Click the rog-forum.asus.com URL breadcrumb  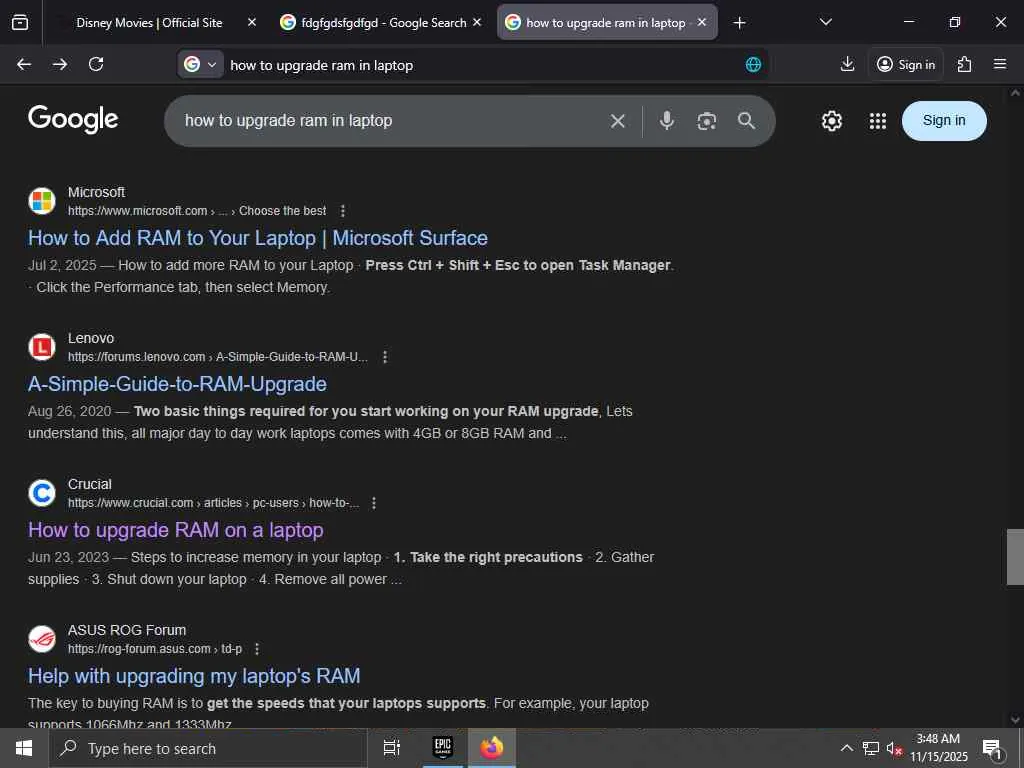click(155, 648)
